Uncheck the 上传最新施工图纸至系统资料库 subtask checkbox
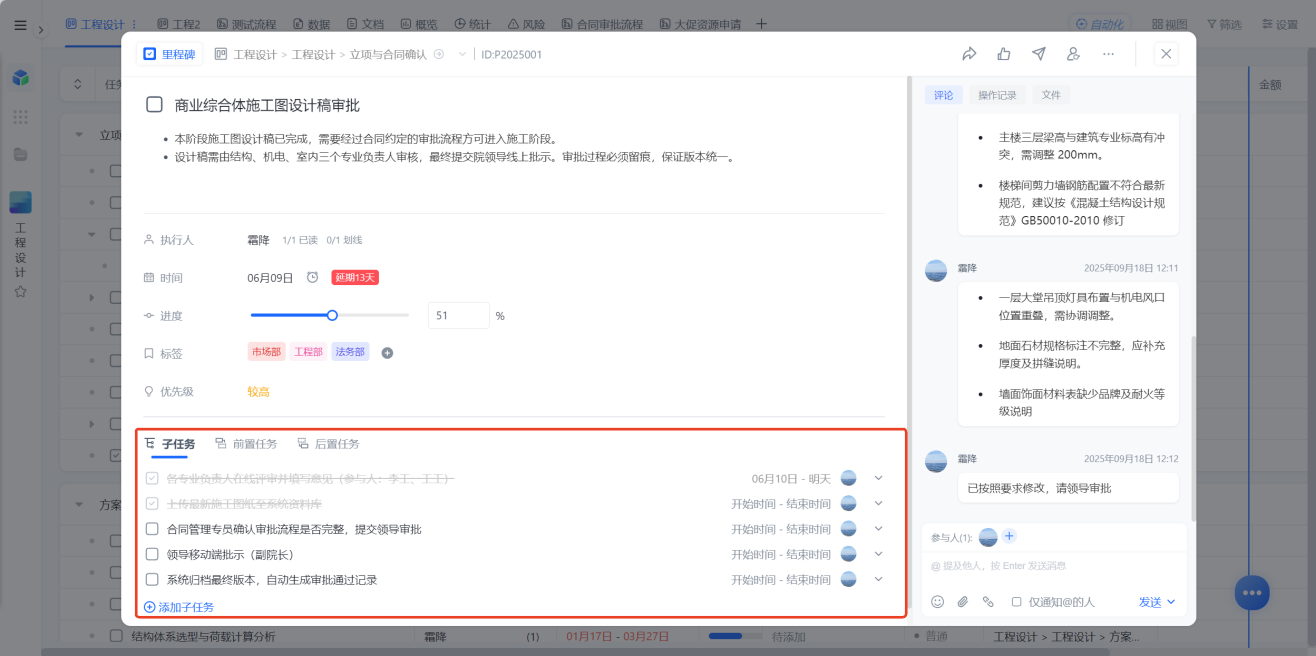Screen dimensions: 1316x656 [x=152, y=504]
